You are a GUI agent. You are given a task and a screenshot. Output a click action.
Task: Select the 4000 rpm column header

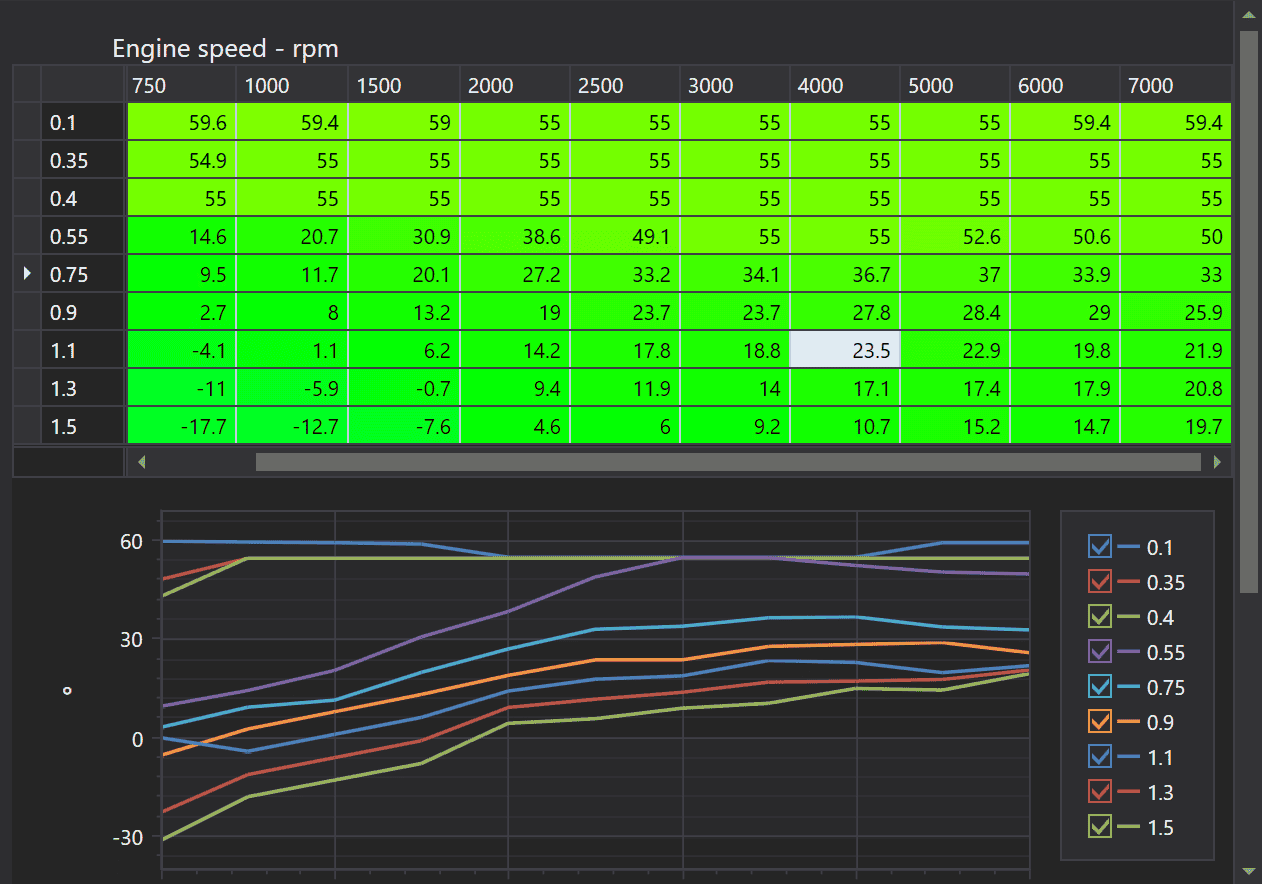click(845, 85)
